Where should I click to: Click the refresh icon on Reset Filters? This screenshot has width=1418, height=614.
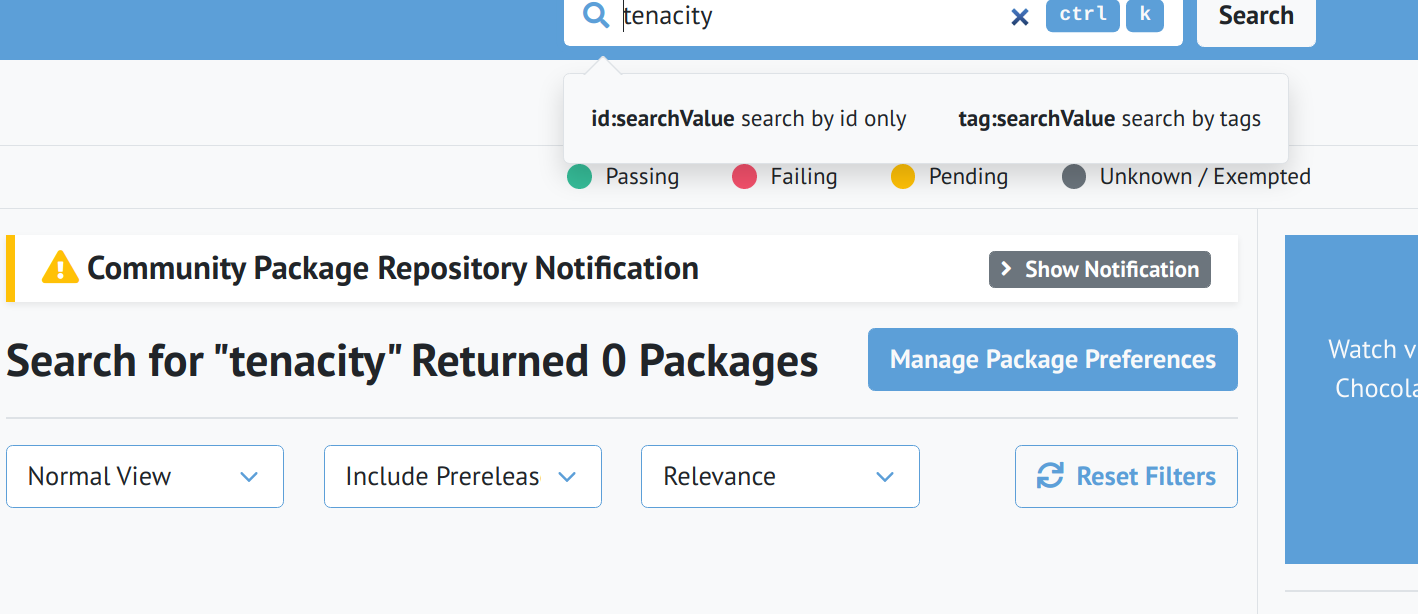pyautogui.click(x=1048, y=476)
